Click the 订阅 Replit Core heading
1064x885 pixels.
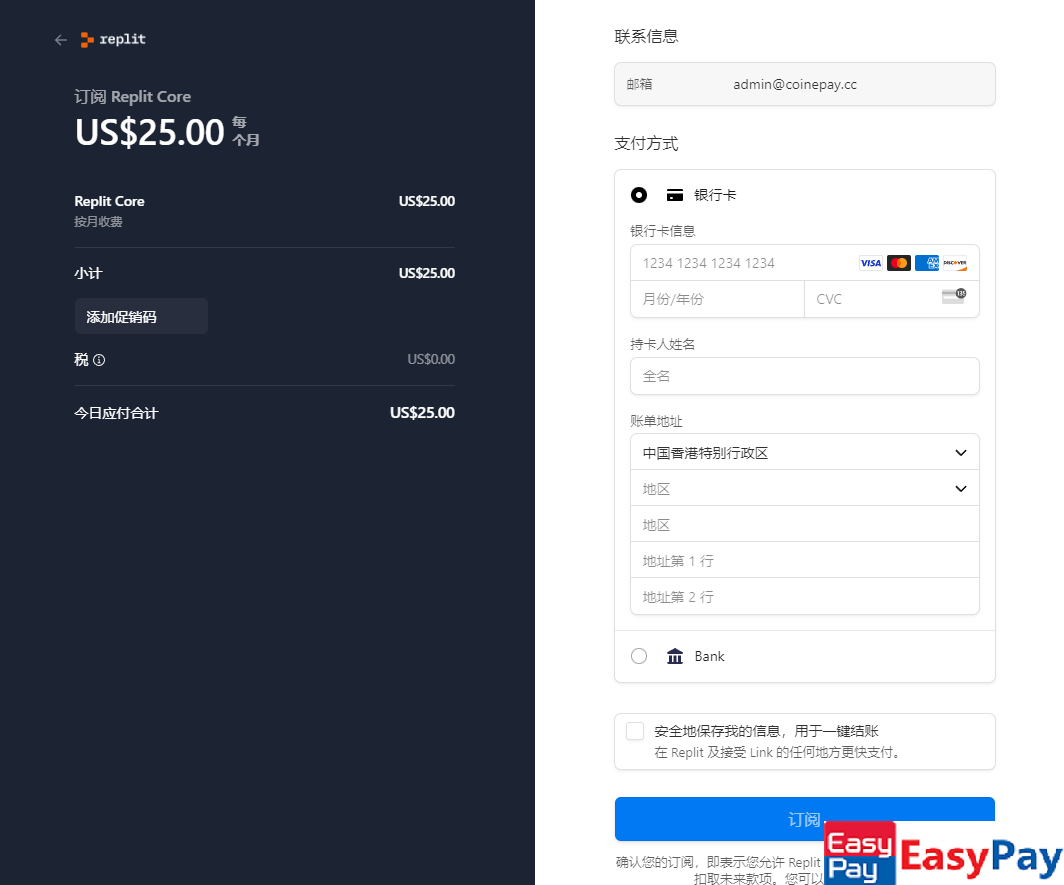[132, 97]
